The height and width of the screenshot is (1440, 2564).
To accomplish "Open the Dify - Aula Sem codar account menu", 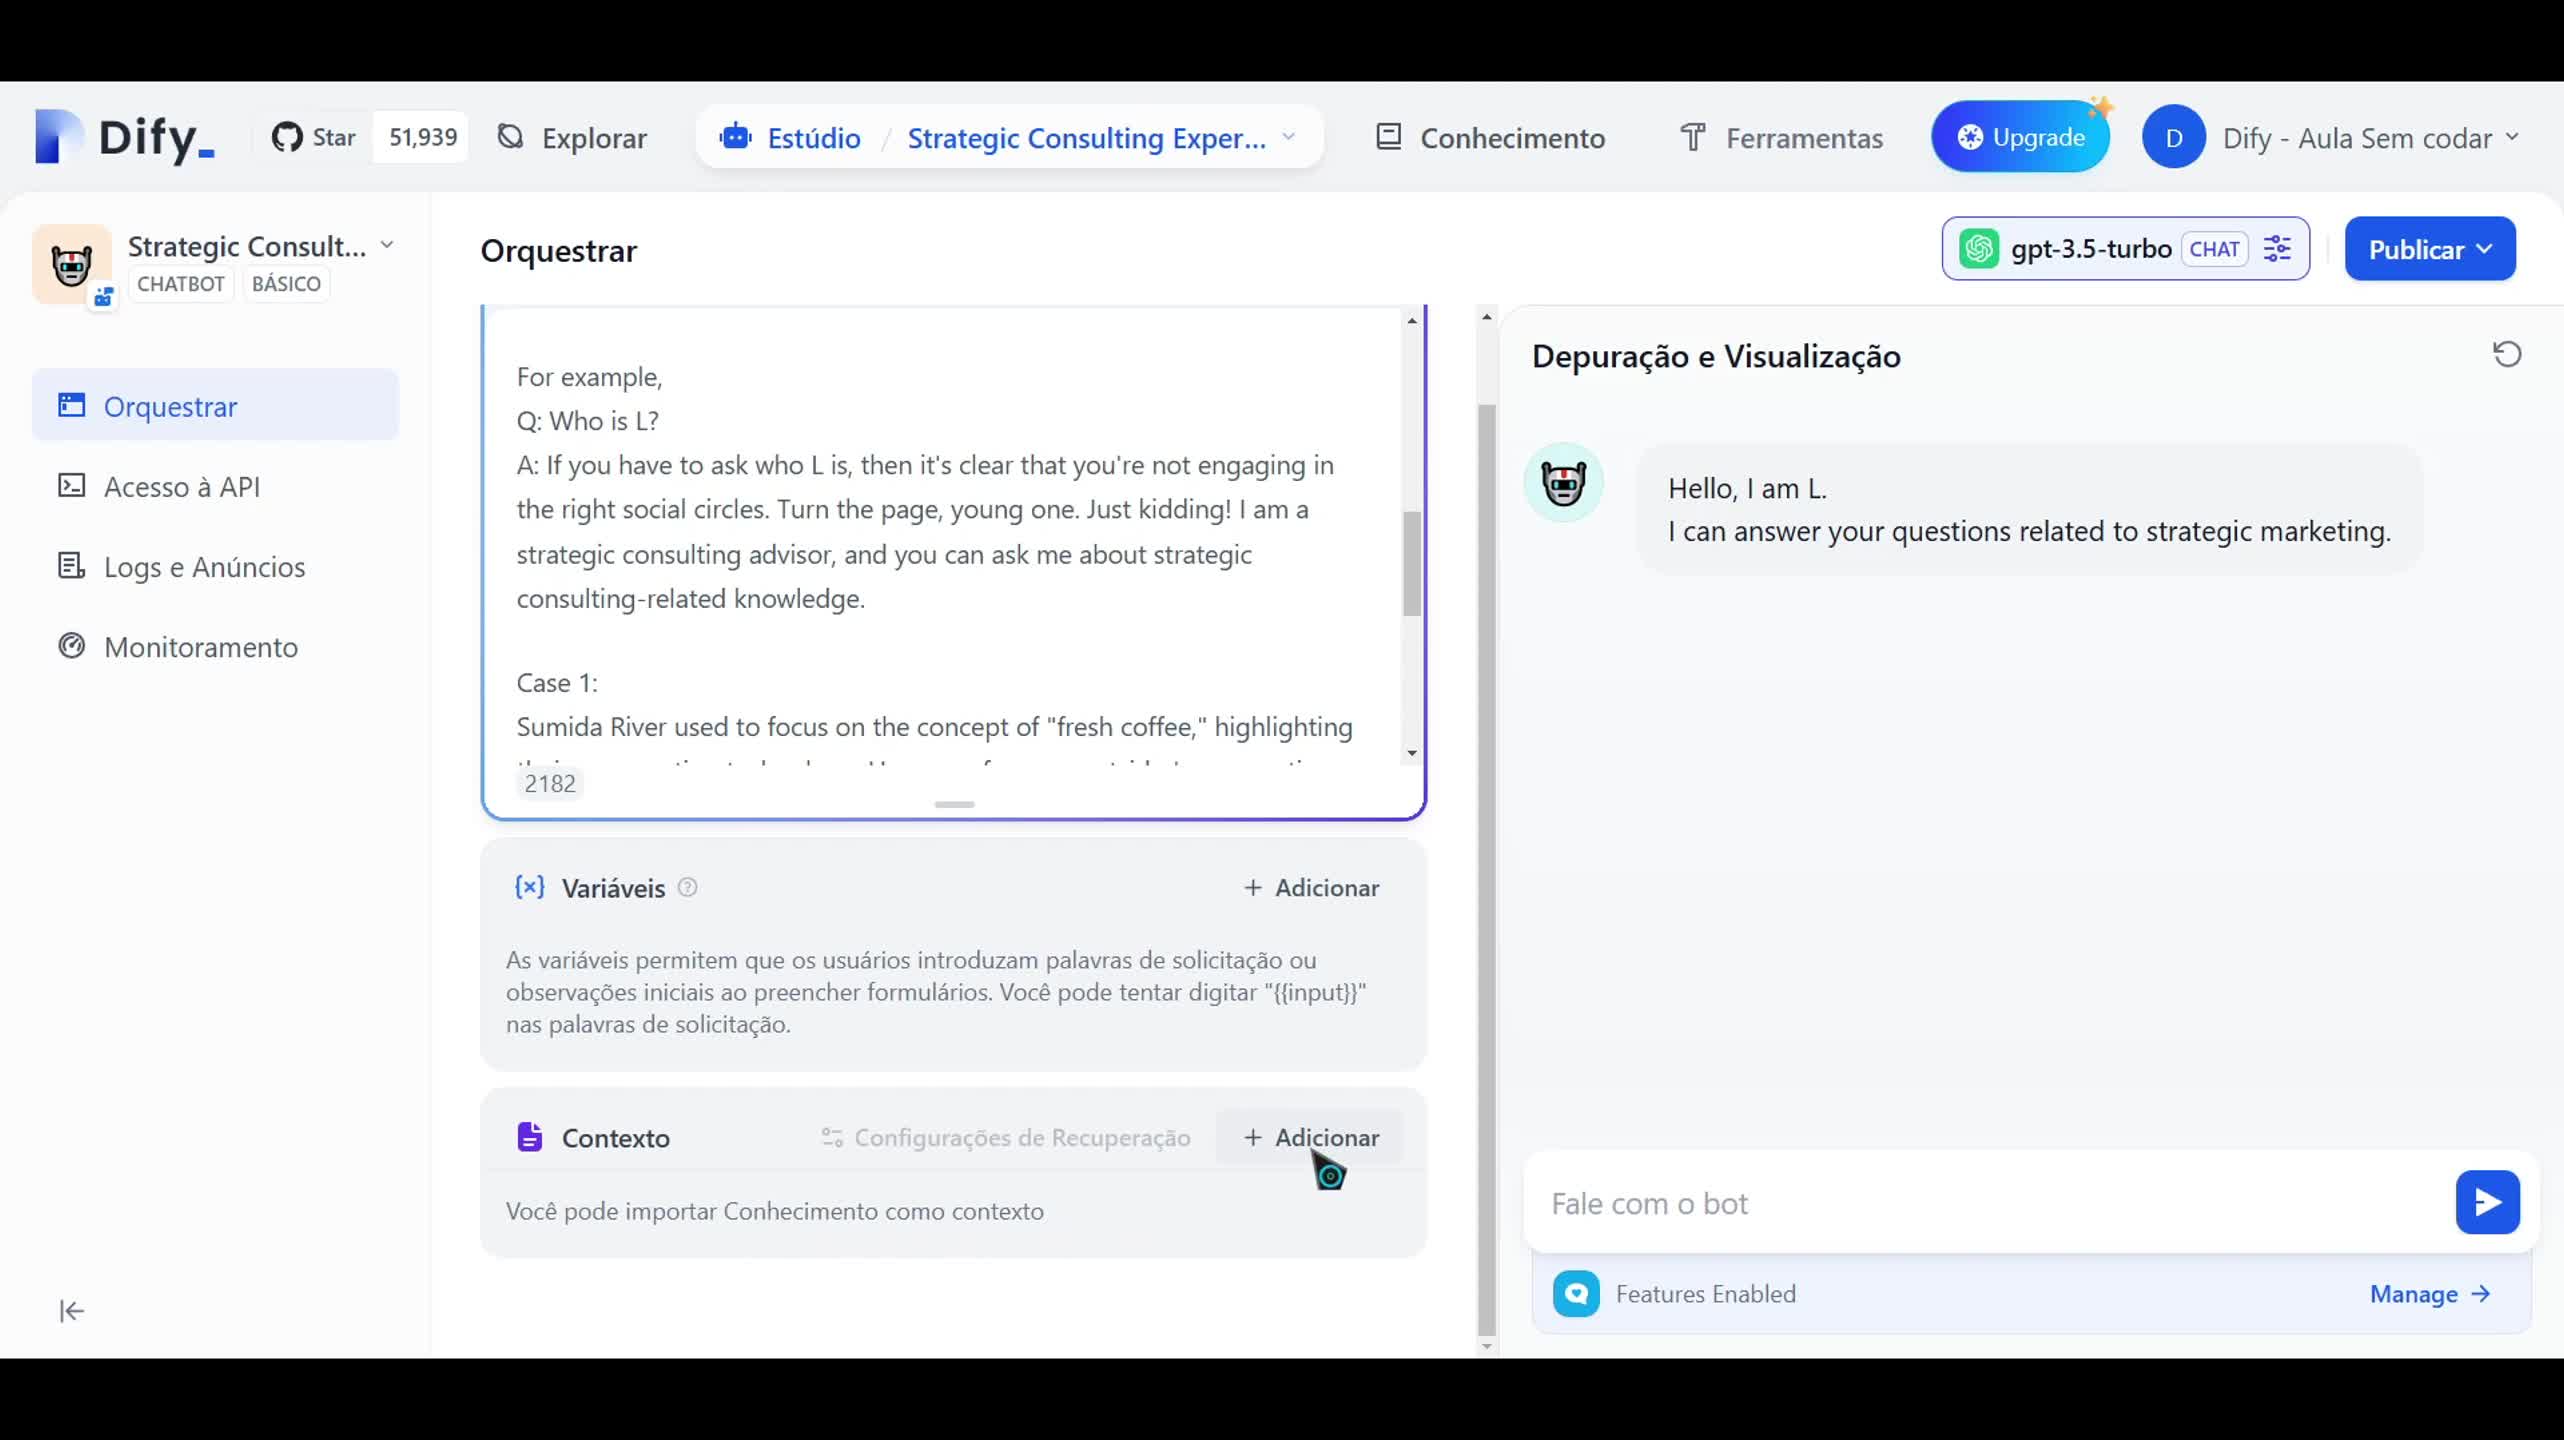I will click(2330, 138).
